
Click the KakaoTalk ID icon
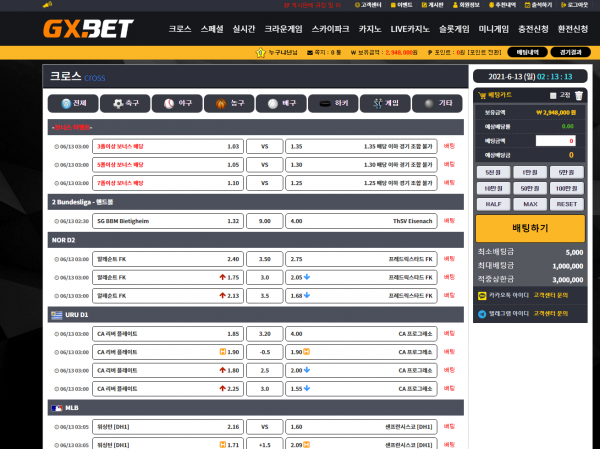click(x=482, y=296)
